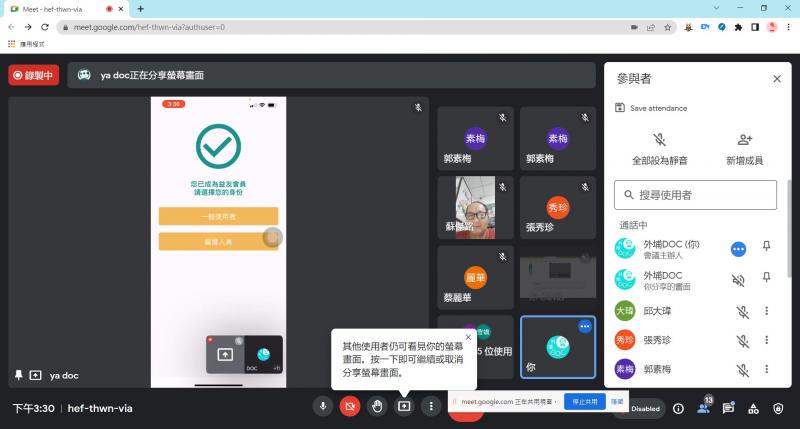The image size is (800, 429).
Task: Pin the 外埔DOC shared screen row
Action: [766, 277]
